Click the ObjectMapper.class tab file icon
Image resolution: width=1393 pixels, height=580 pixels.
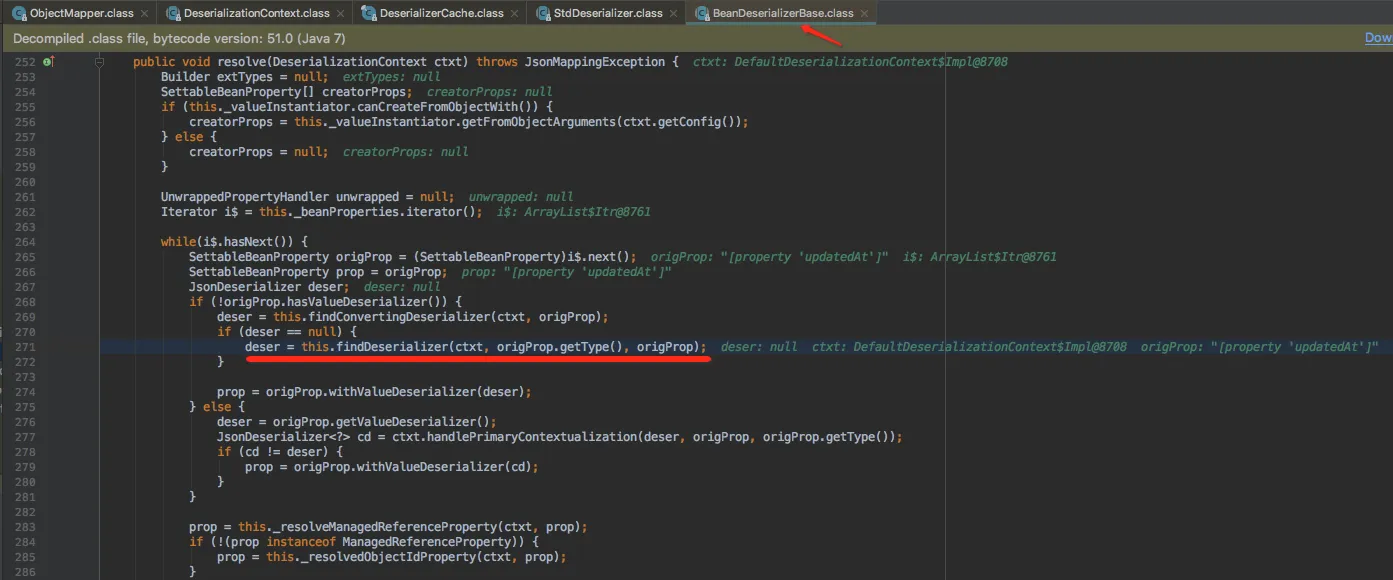[18, 13]
